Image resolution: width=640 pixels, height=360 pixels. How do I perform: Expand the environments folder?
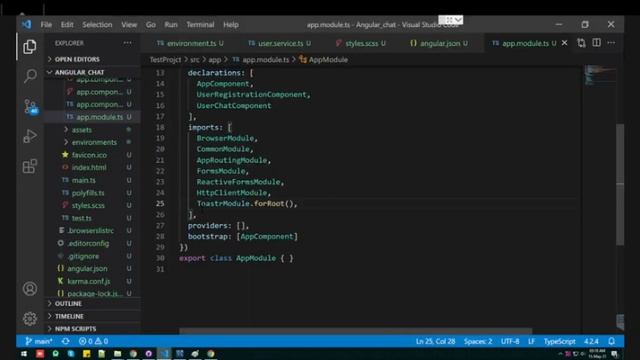tap(94, 142)
